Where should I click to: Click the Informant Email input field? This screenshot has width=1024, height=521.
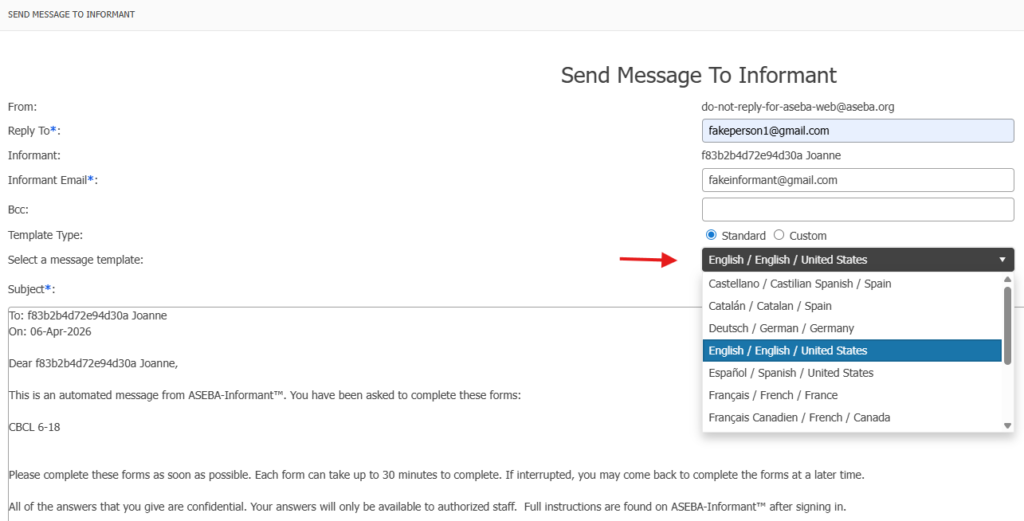coord(858,180)
